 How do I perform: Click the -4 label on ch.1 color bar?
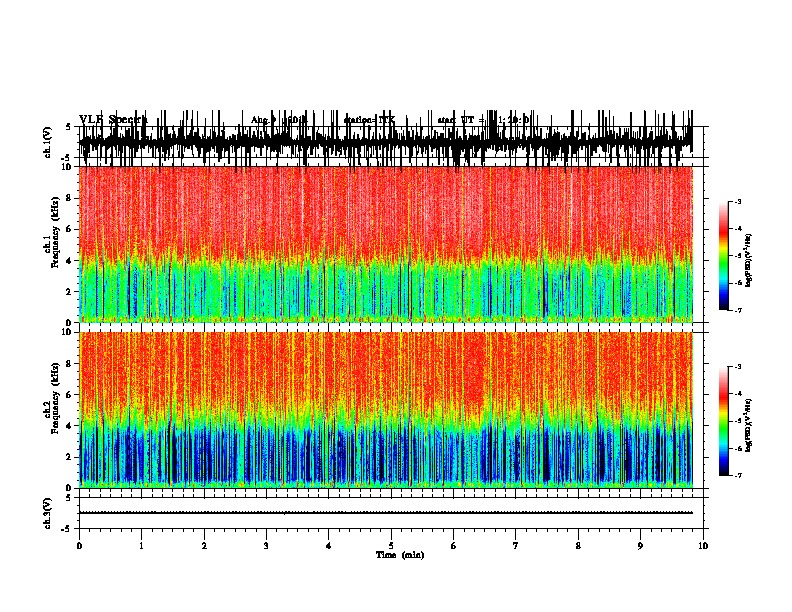point(737,229)
